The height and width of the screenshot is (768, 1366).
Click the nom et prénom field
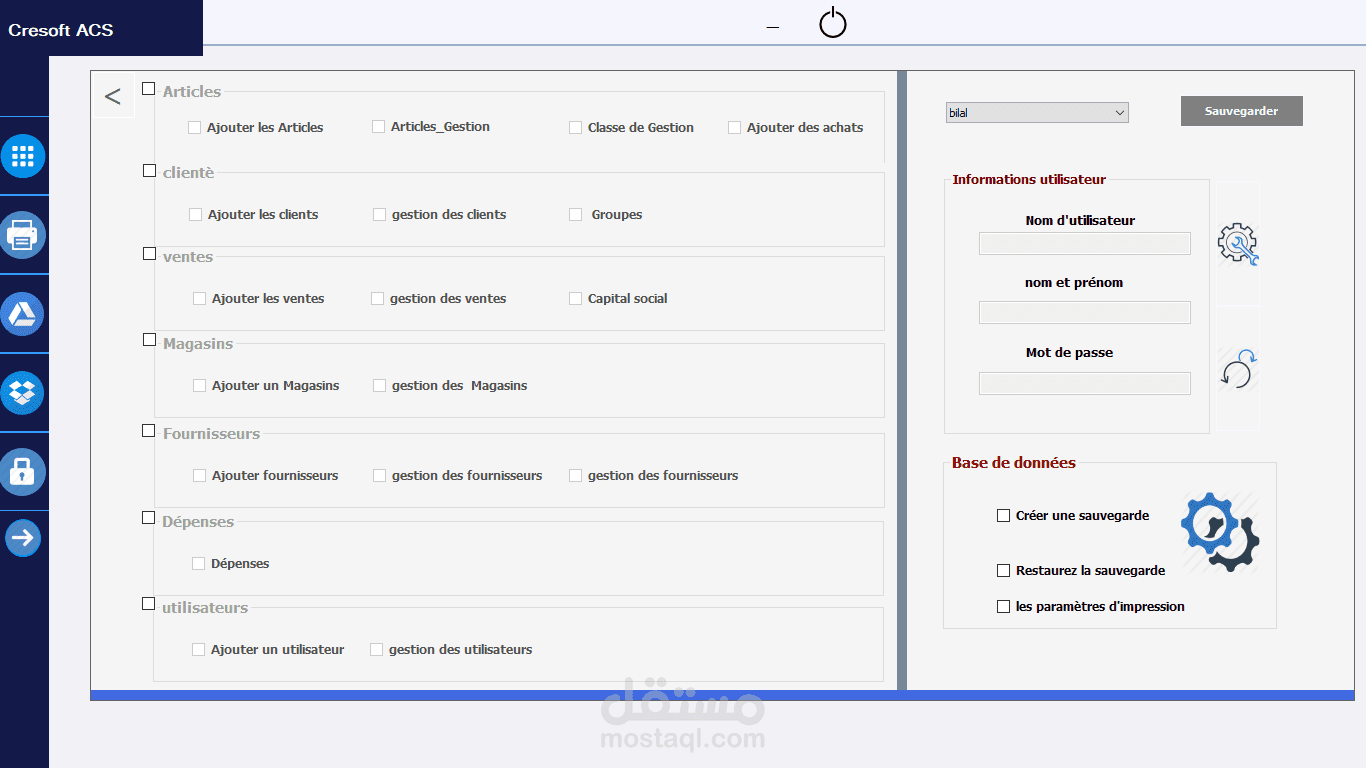[x=1085, y=313]
